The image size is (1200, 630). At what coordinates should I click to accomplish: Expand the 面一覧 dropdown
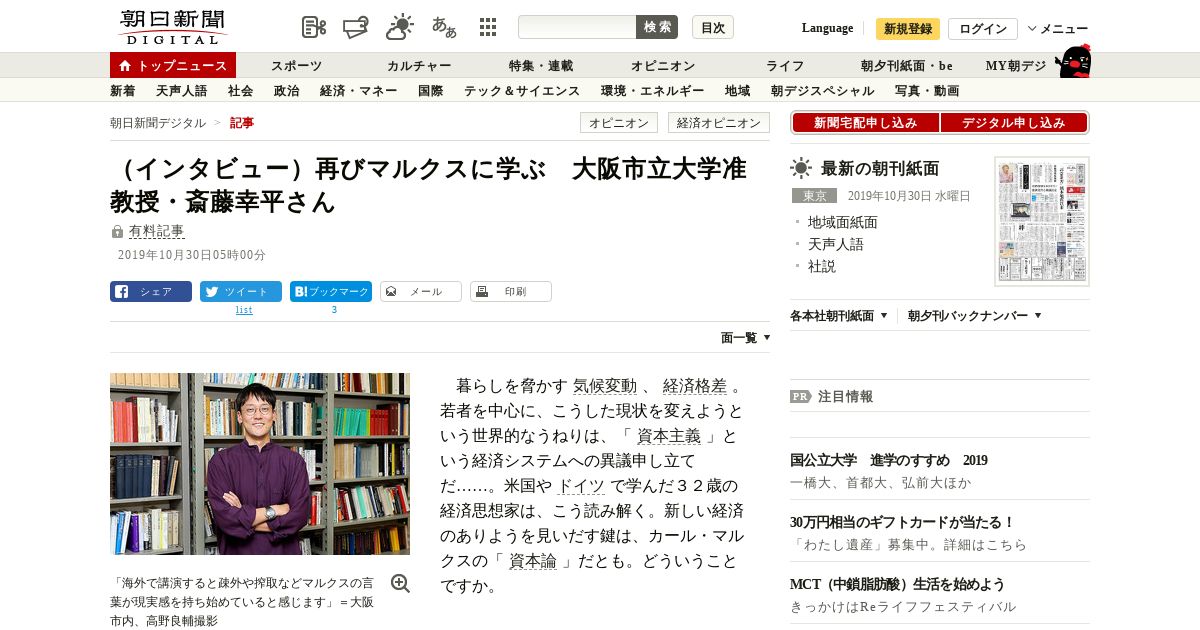745,338
